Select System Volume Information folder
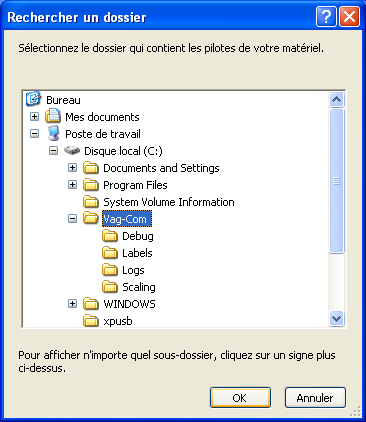 point(169,202)
